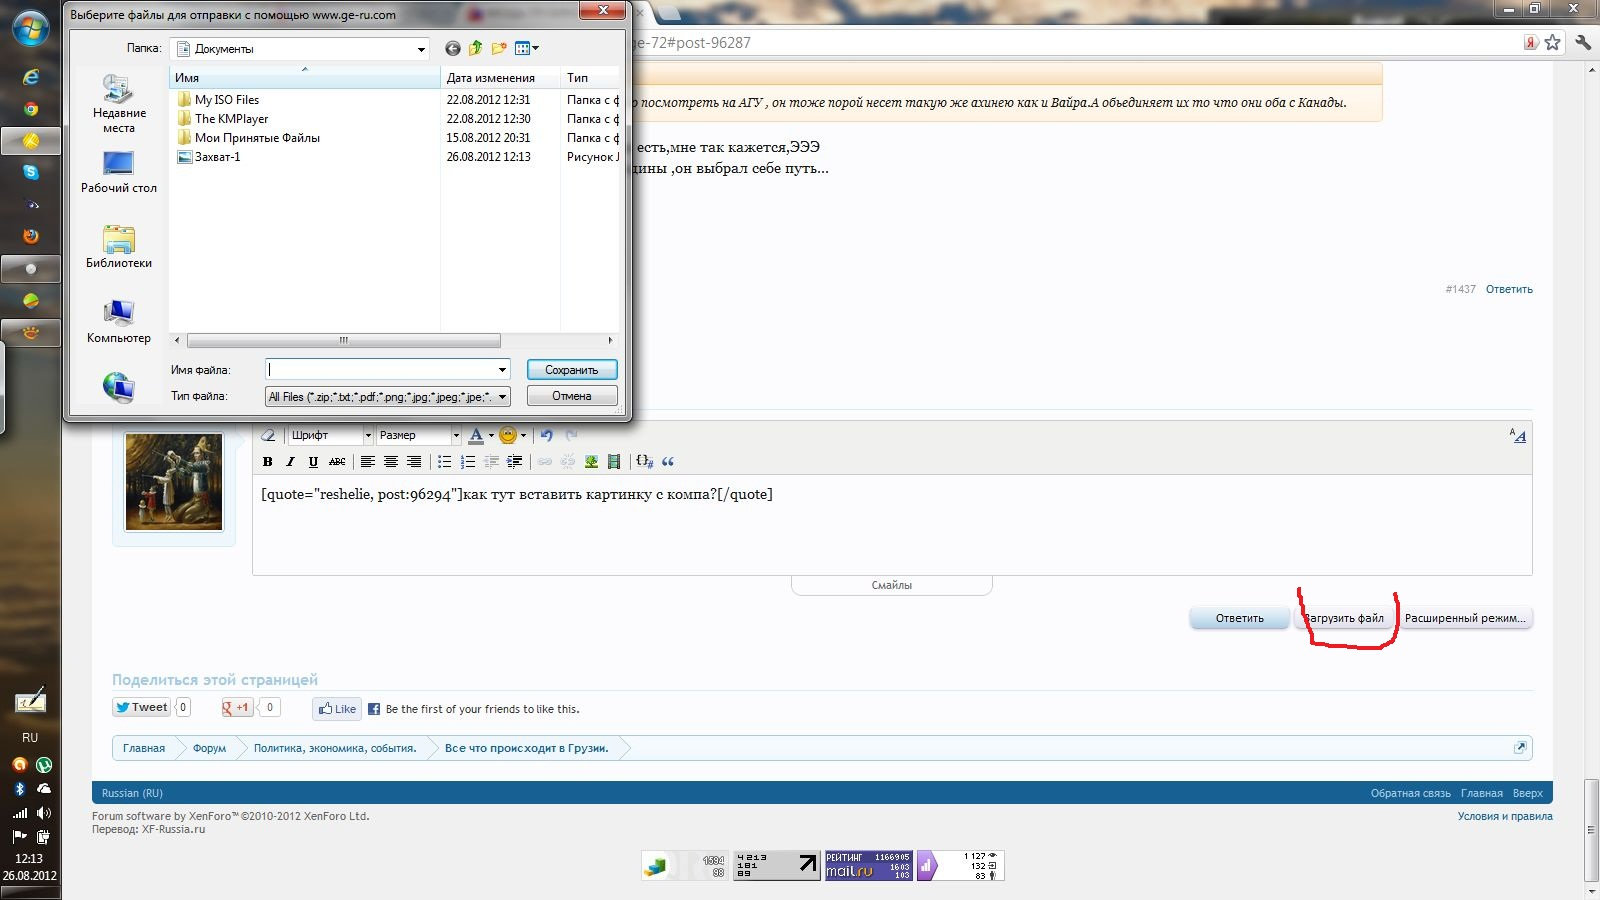1600x900 pixels.
Task: Toggle italic formatting in the reply editor
Action: 290,462
